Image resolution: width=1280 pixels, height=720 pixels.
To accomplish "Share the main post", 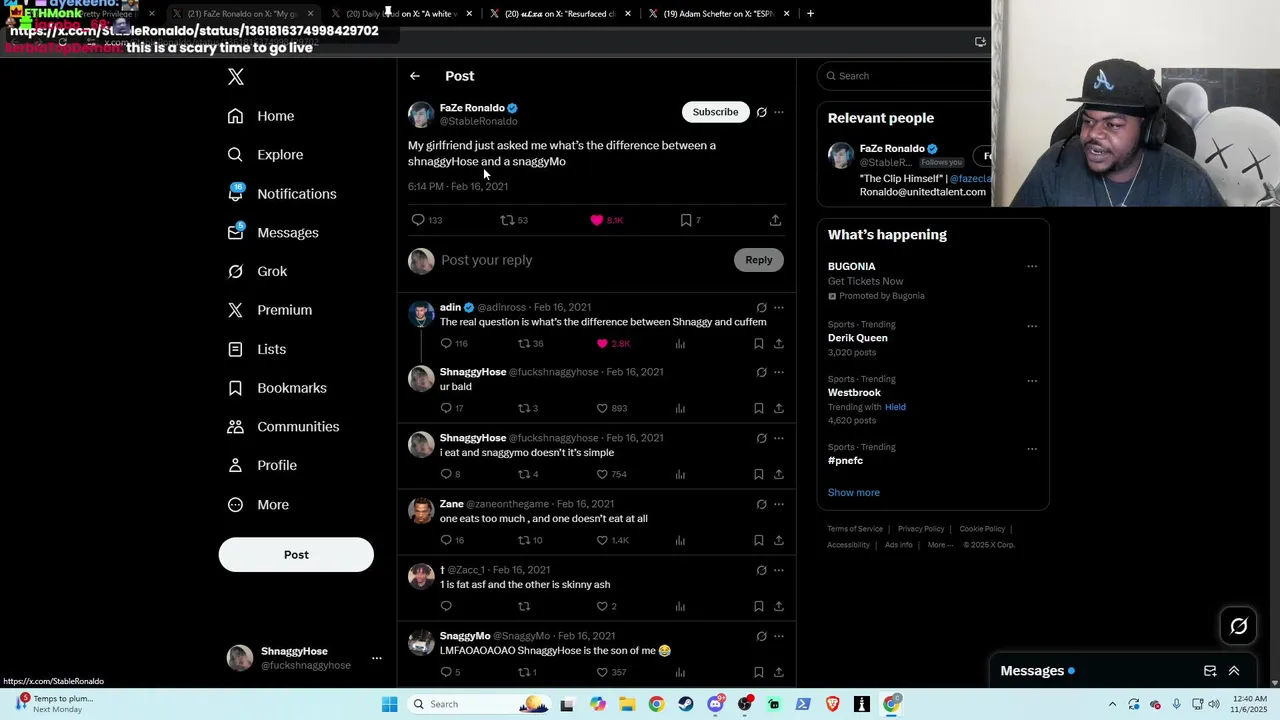I will pos(775,220).
